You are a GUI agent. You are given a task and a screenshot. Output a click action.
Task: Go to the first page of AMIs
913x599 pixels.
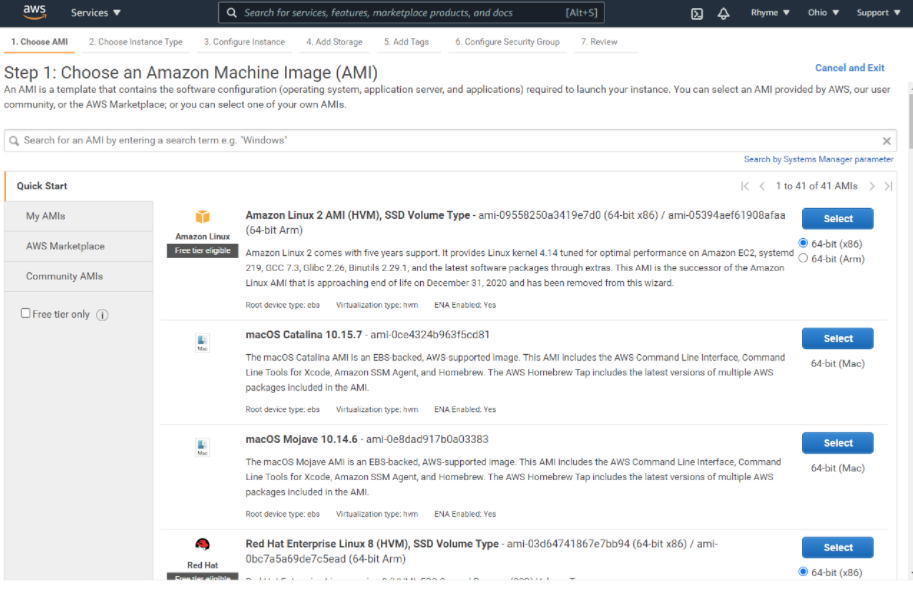(745, 186)
